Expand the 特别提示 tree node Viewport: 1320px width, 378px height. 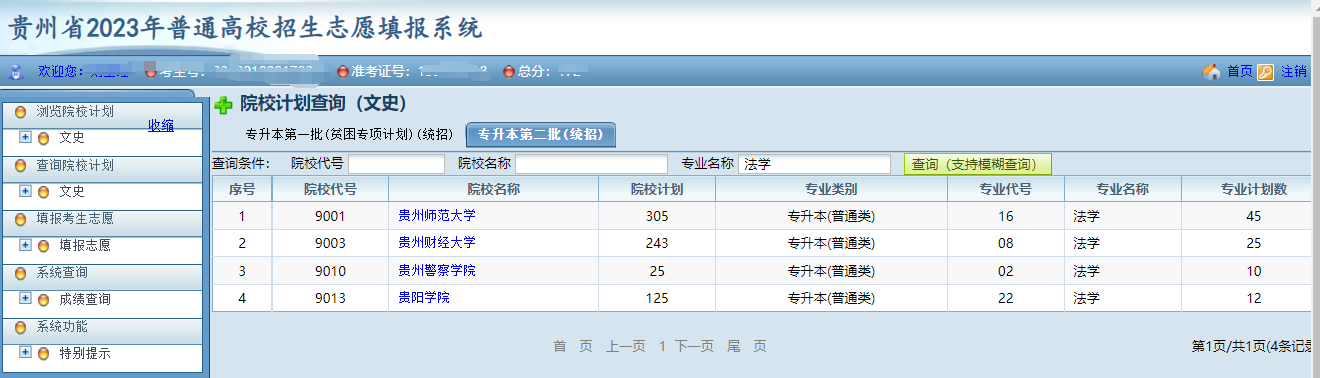pos(26,352)
